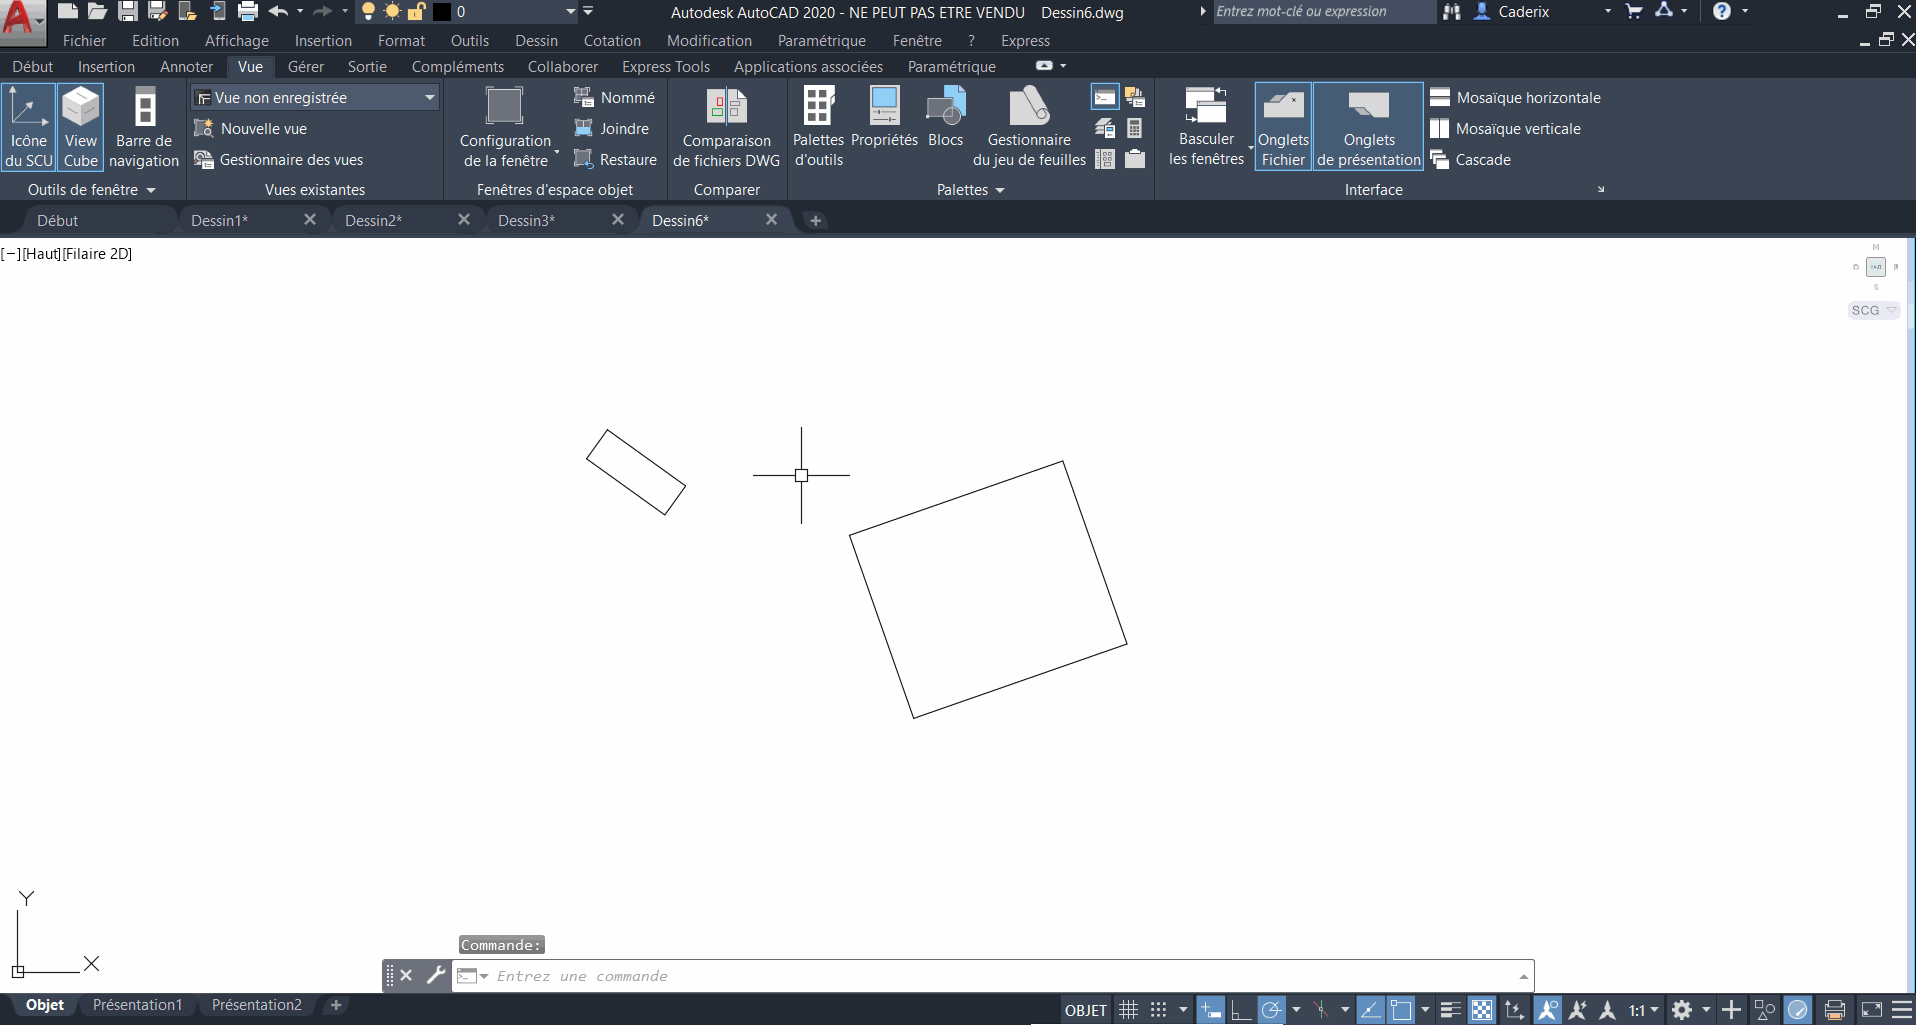The height and width of the screenshot is (1025, 1916).
Task: Open the Express Tools ribbon tab
Action: [665, 66]
